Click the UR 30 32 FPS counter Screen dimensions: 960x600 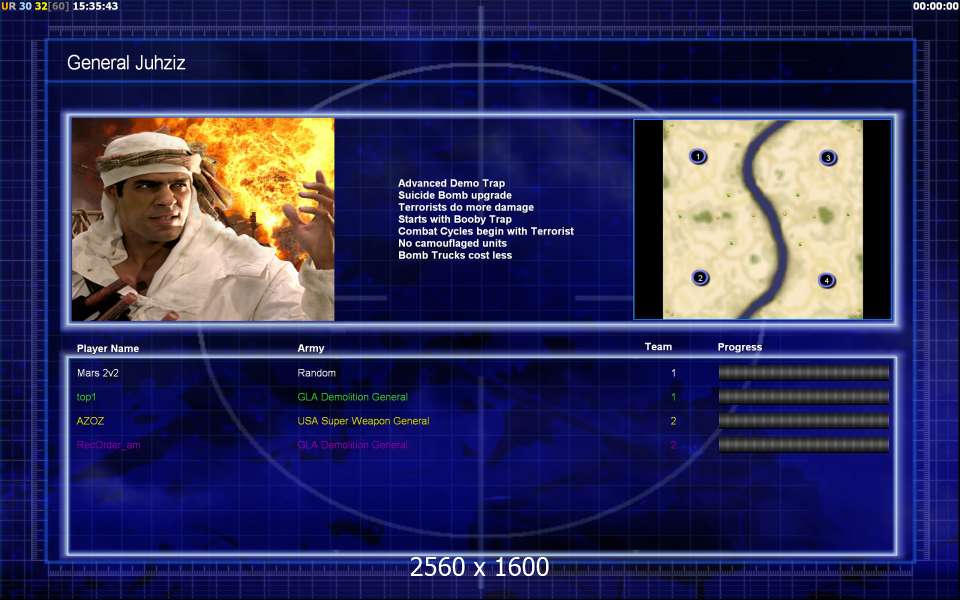click(36, 6)
